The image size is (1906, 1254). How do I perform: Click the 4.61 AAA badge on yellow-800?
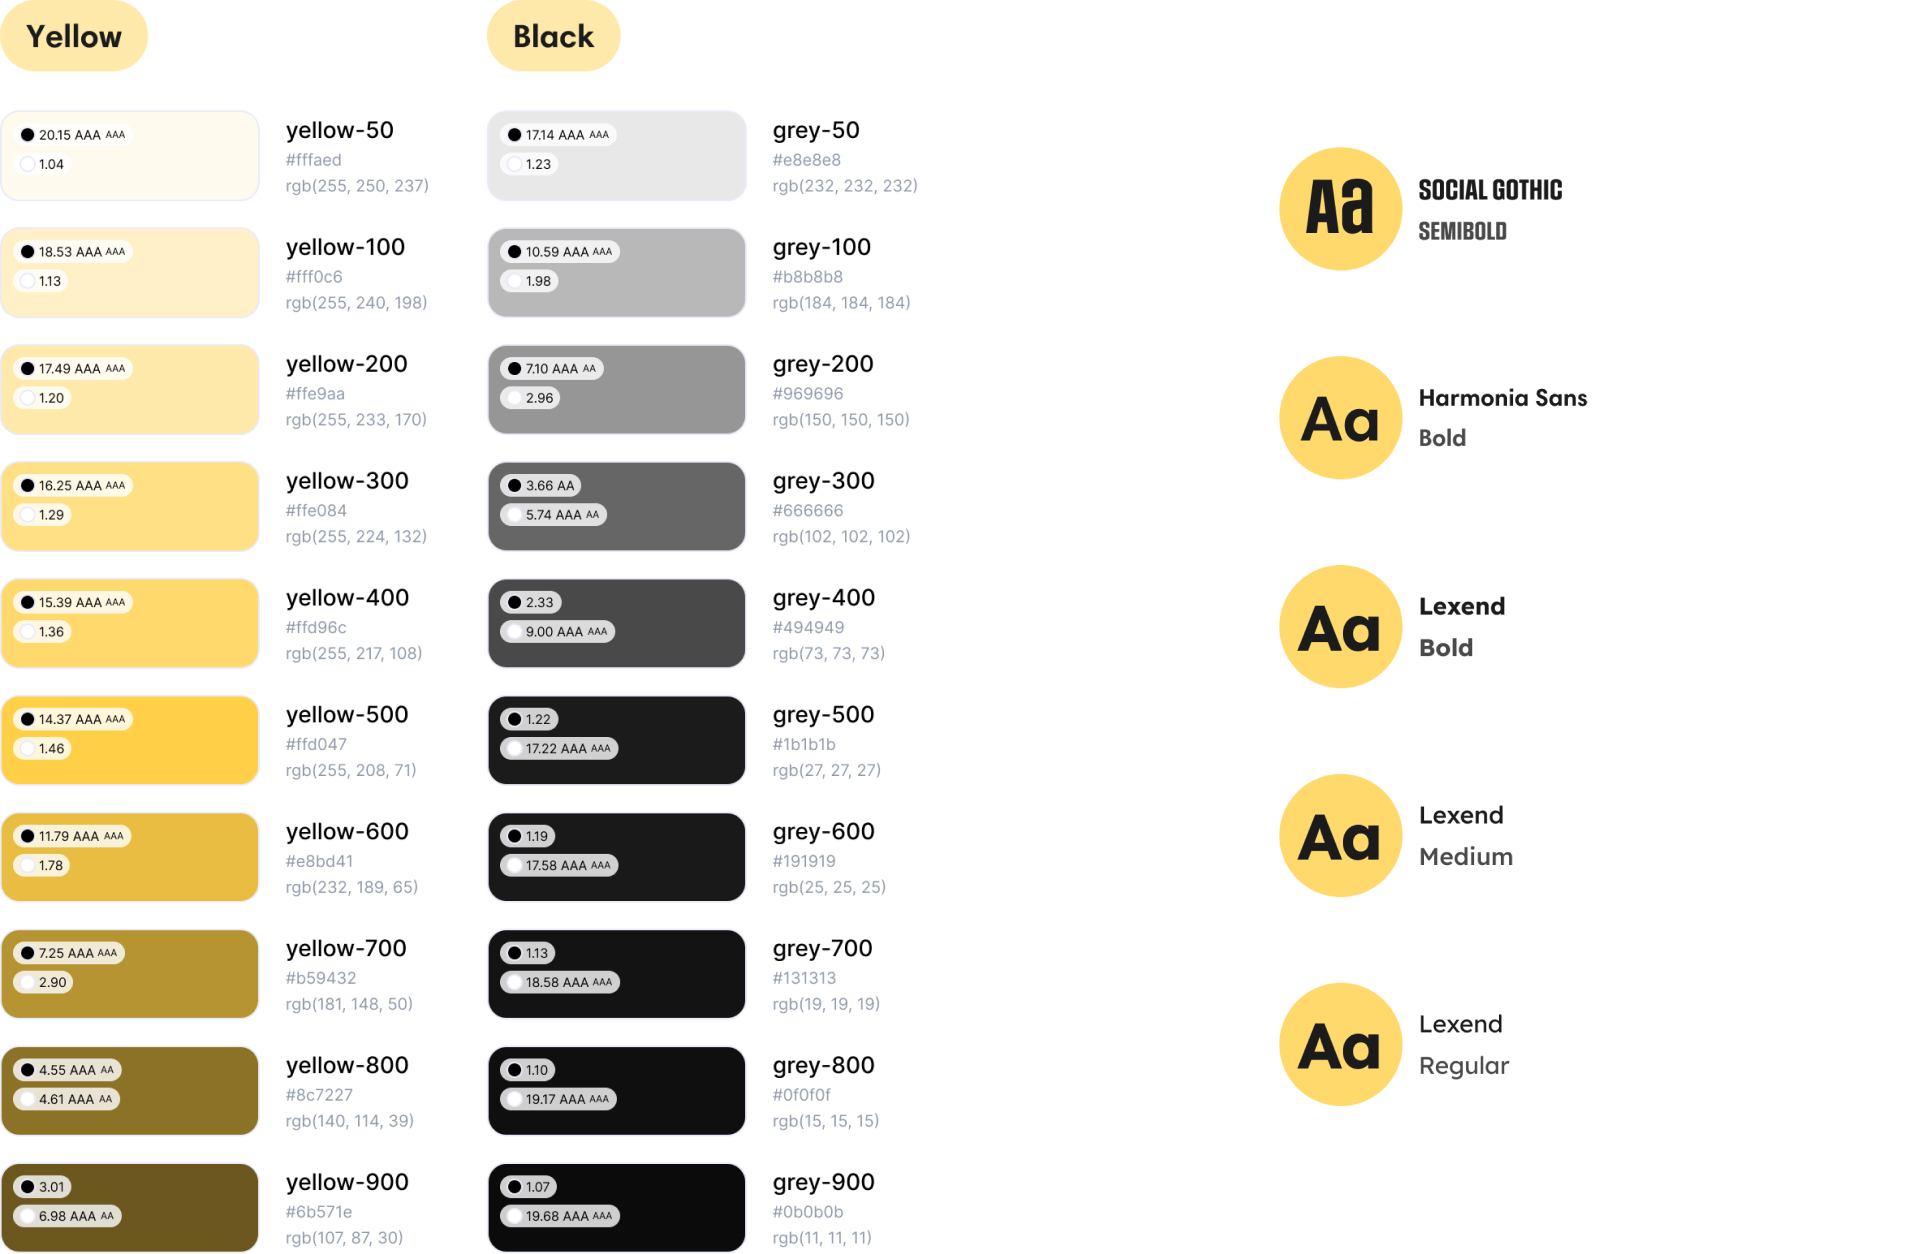[x=67, y=1099]
